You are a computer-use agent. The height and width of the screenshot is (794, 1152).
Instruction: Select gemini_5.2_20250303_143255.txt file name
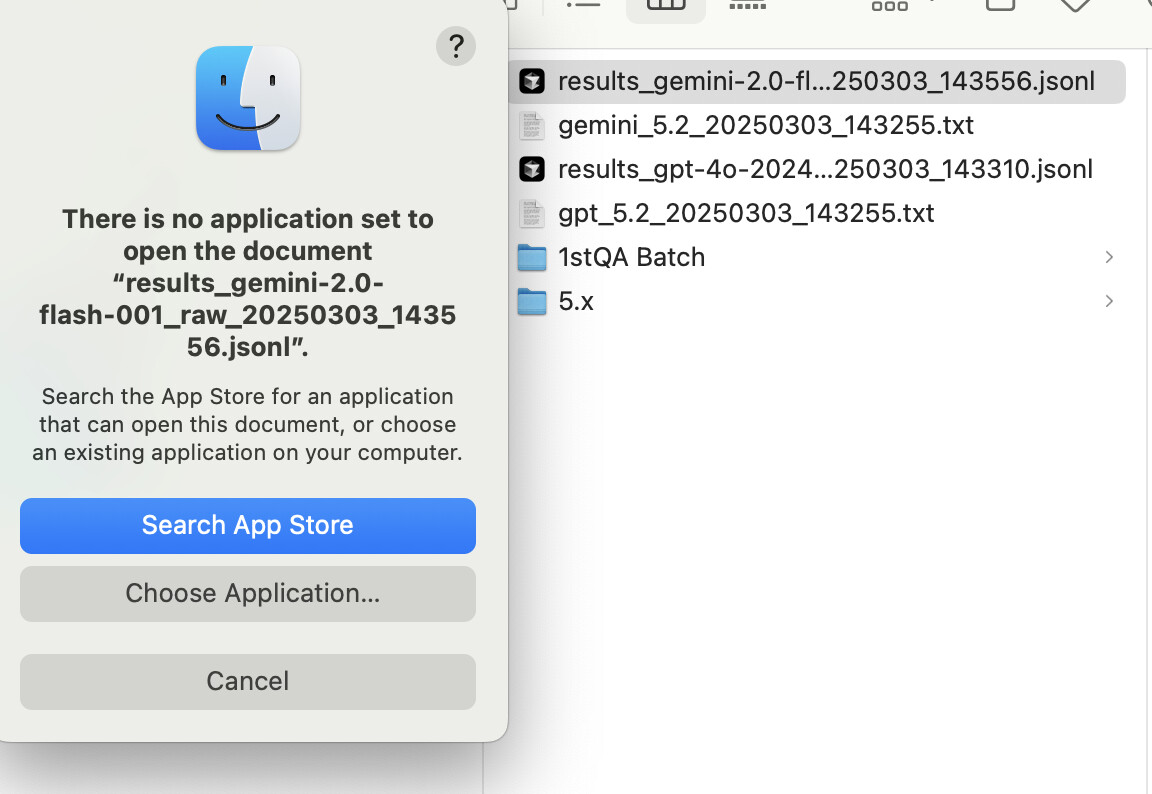point(766,125)
